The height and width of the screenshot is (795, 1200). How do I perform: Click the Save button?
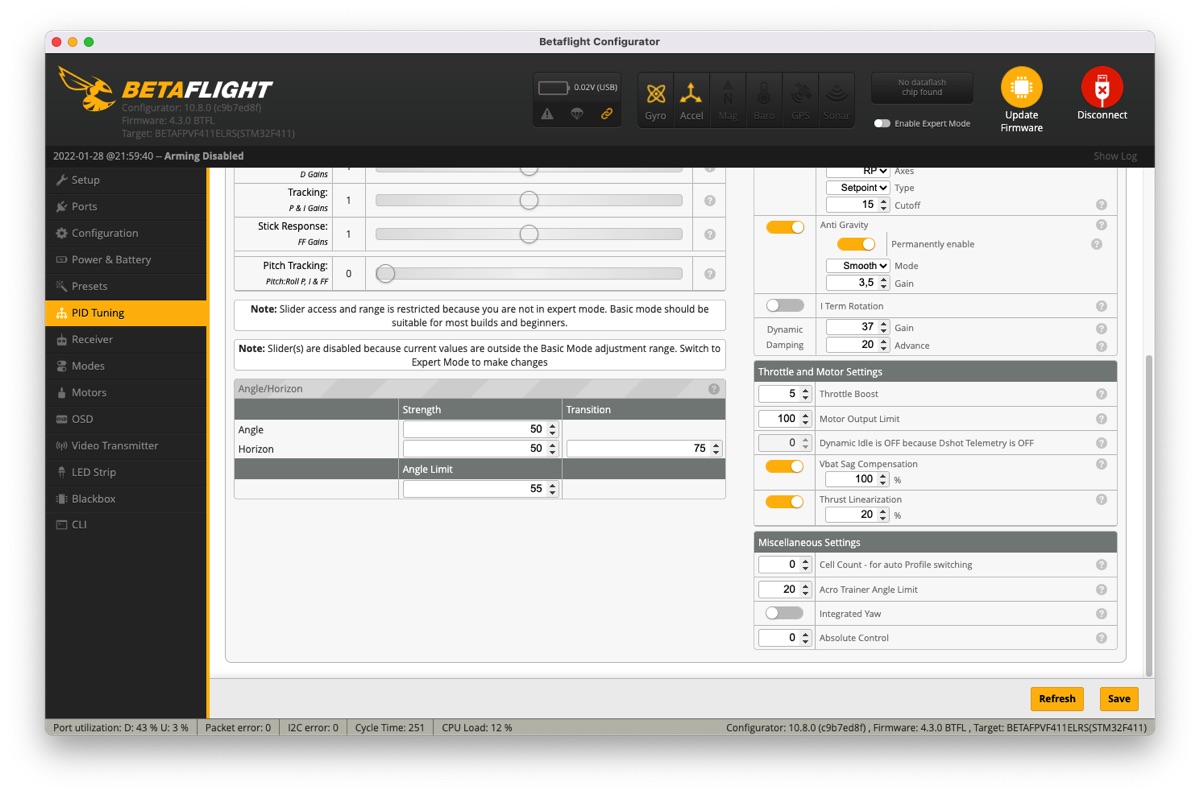tap(1119, 699)
